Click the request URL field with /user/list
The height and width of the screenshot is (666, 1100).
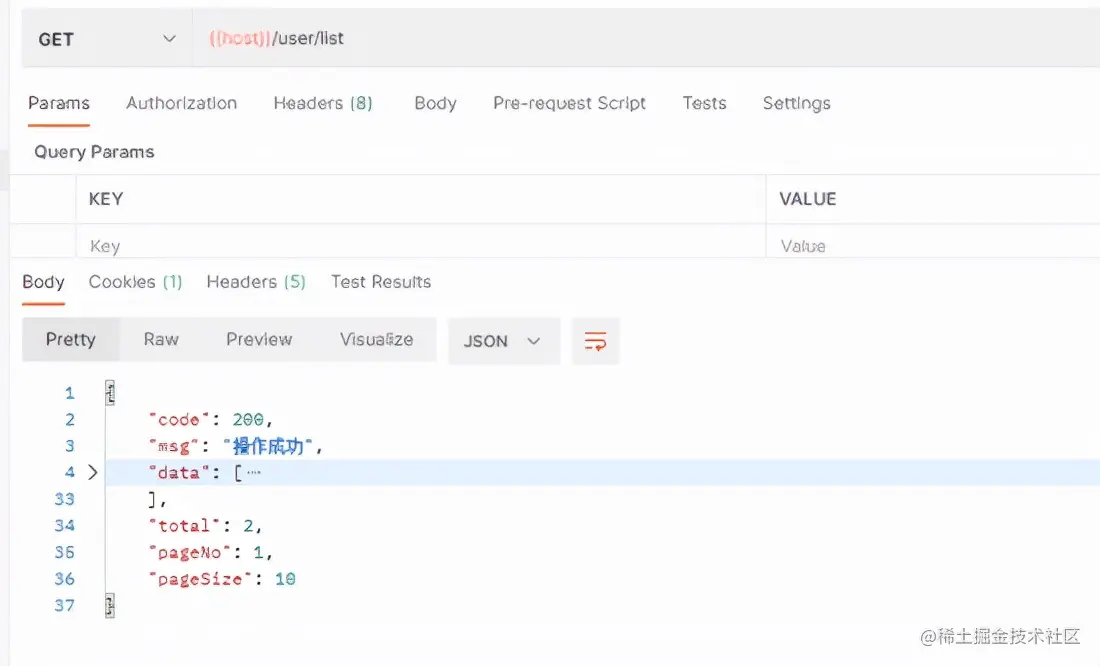click(x=646, y=39)
